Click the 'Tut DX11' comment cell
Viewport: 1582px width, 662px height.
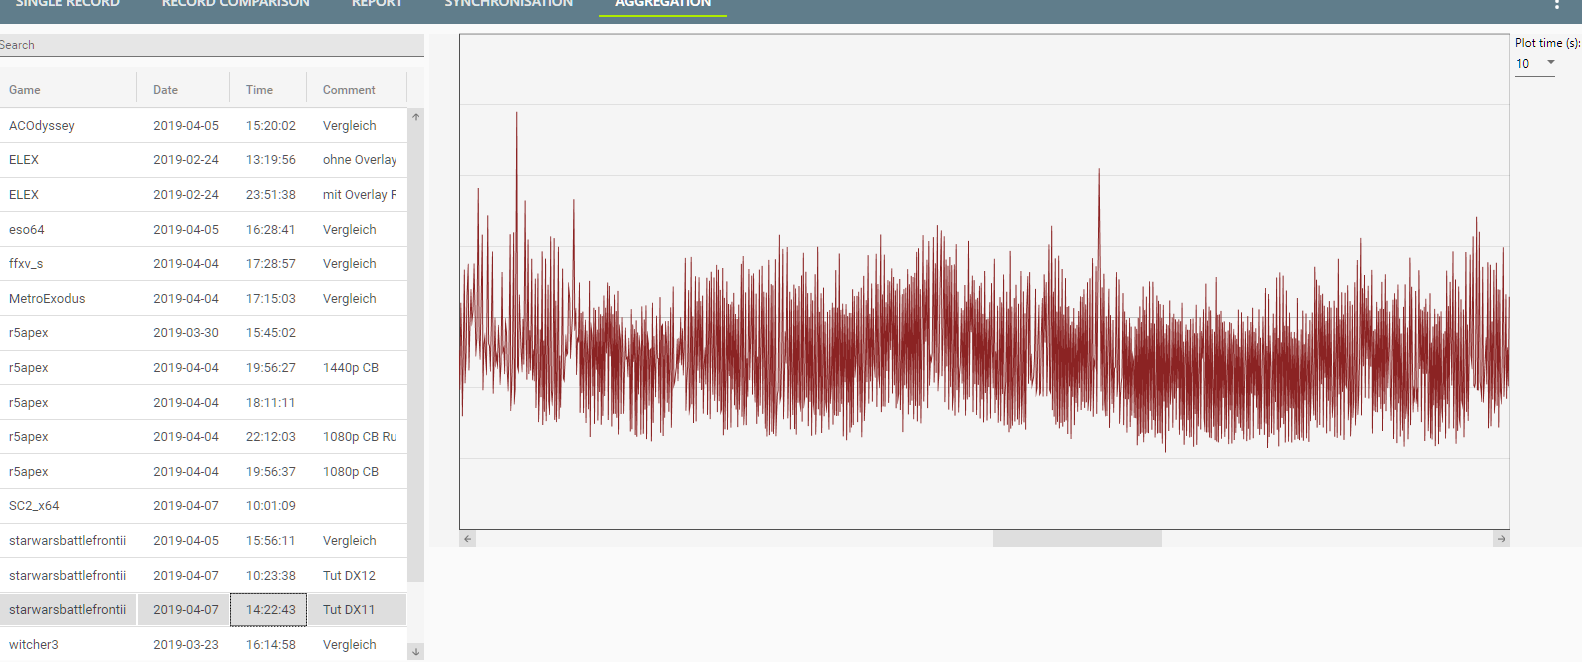click(356, 610)
